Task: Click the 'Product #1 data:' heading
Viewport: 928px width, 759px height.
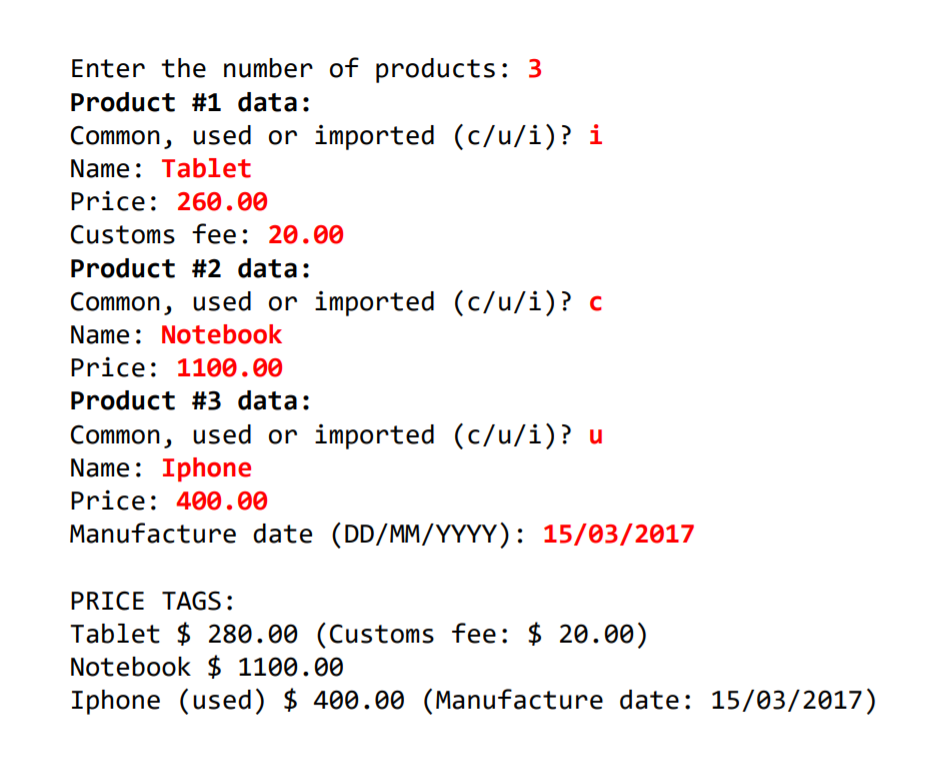Action: (x=191, y=103)
